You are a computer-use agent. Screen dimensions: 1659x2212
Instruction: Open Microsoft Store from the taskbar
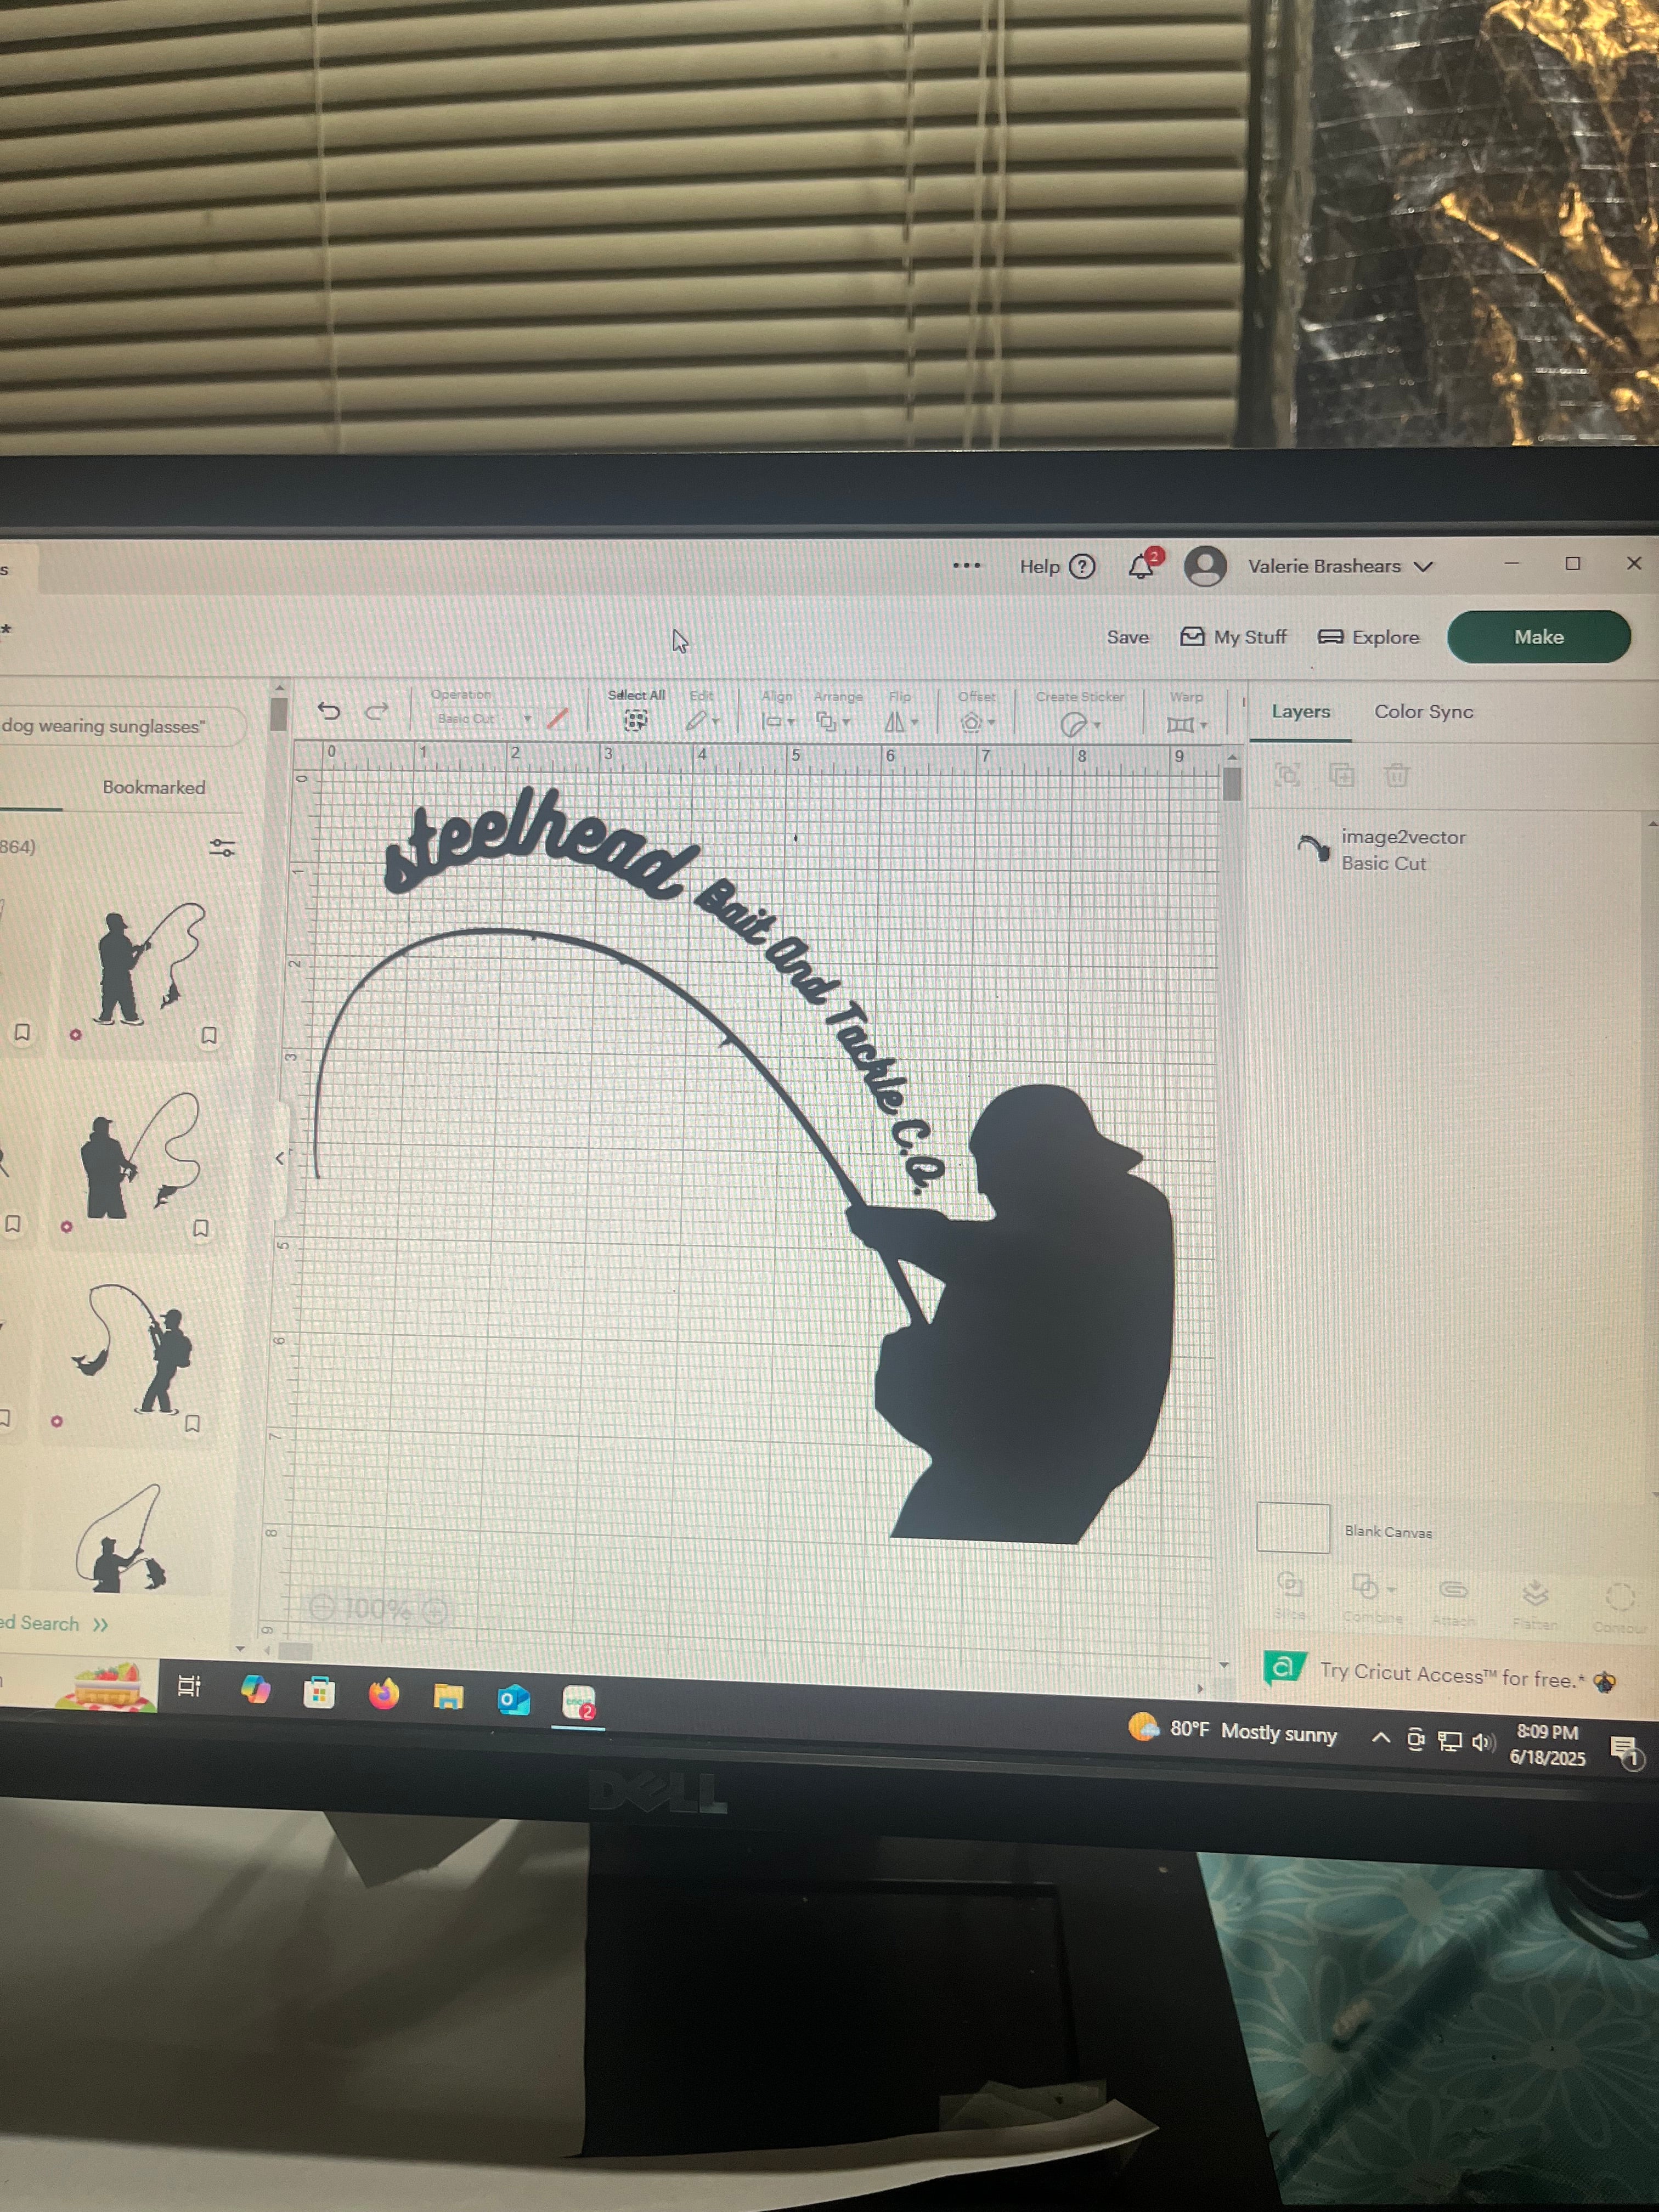[x=319, y=1692]
